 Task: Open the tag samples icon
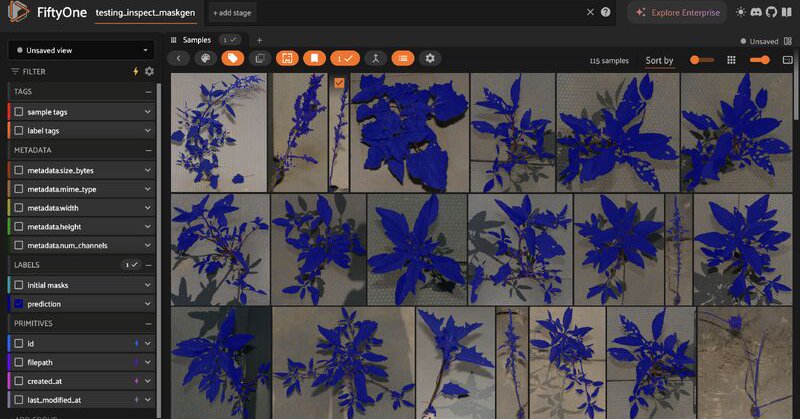233,58
